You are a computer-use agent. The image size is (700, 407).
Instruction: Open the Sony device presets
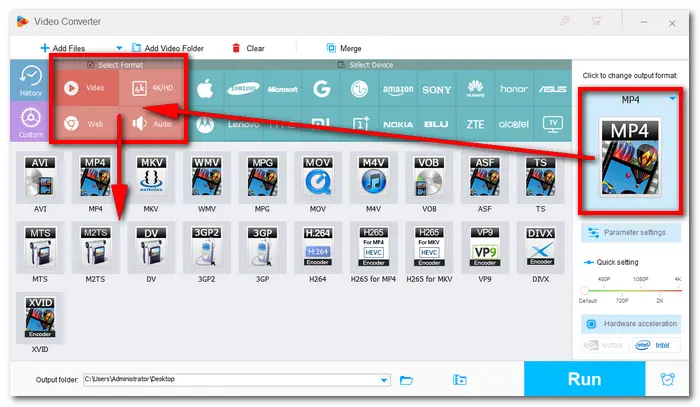tap(436, 89)
